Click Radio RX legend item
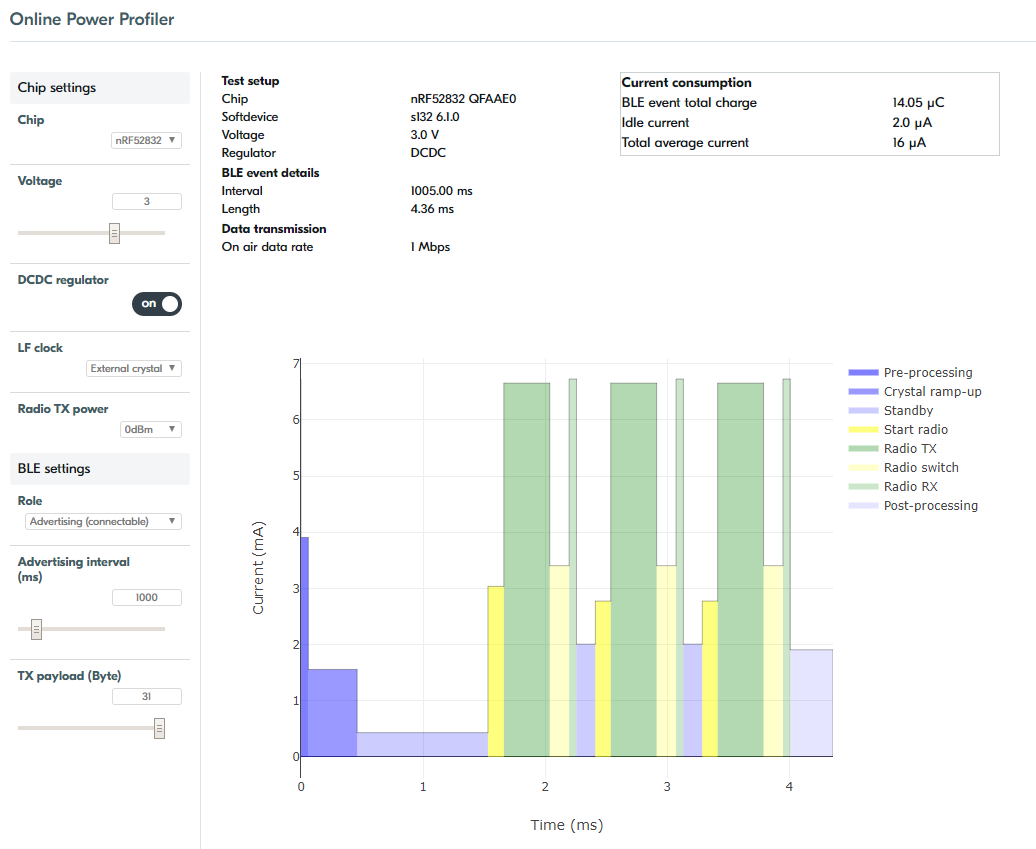This screenshot has width=1036, height=849. (910, 487)
